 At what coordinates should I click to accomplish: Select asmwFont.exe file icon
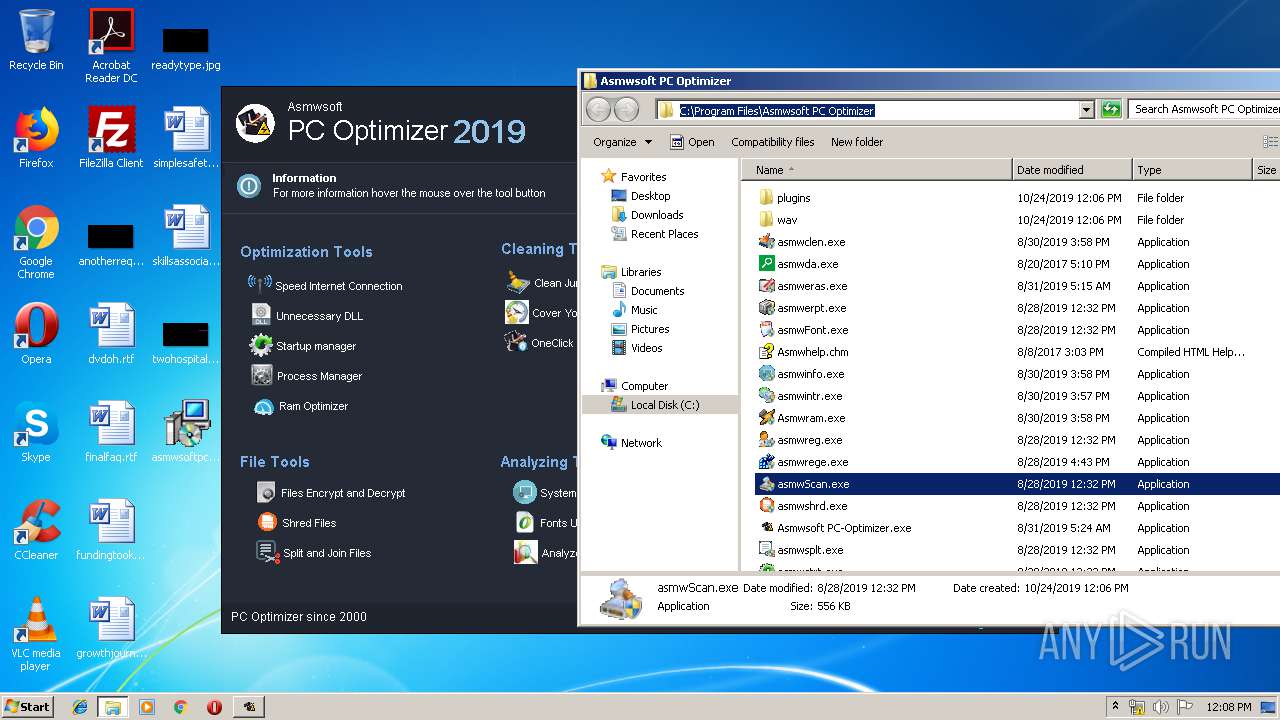pyautogui.click(x=766, y=330)
